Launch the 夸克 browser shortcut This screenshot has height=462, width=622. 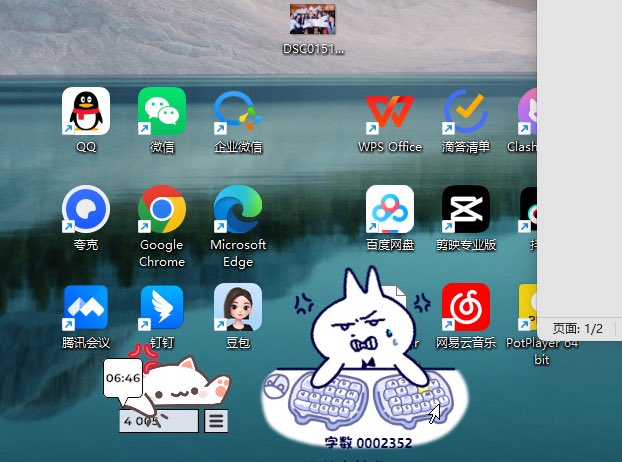[x=86, y=209]
